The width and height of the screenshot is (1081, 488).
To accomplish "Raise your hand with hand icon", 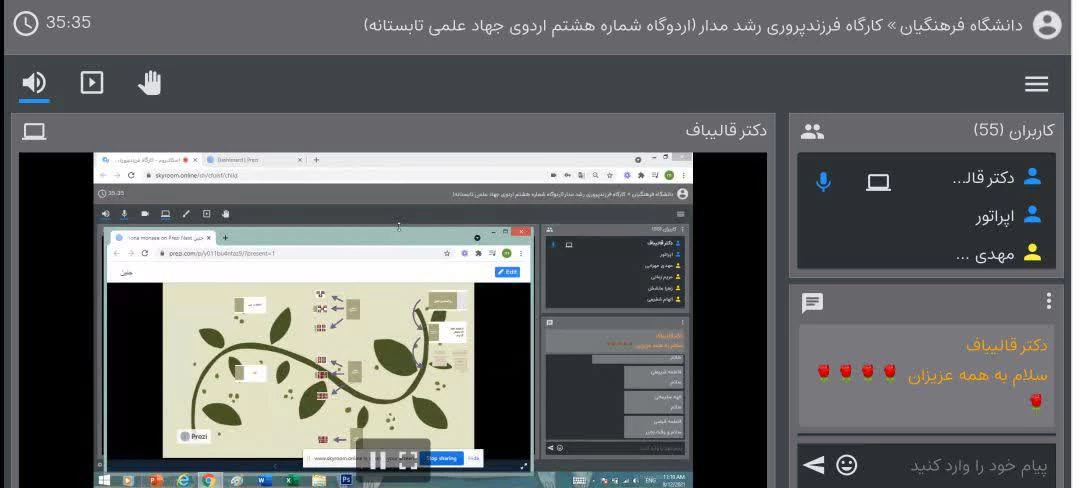I will click(x=149, y=83).
